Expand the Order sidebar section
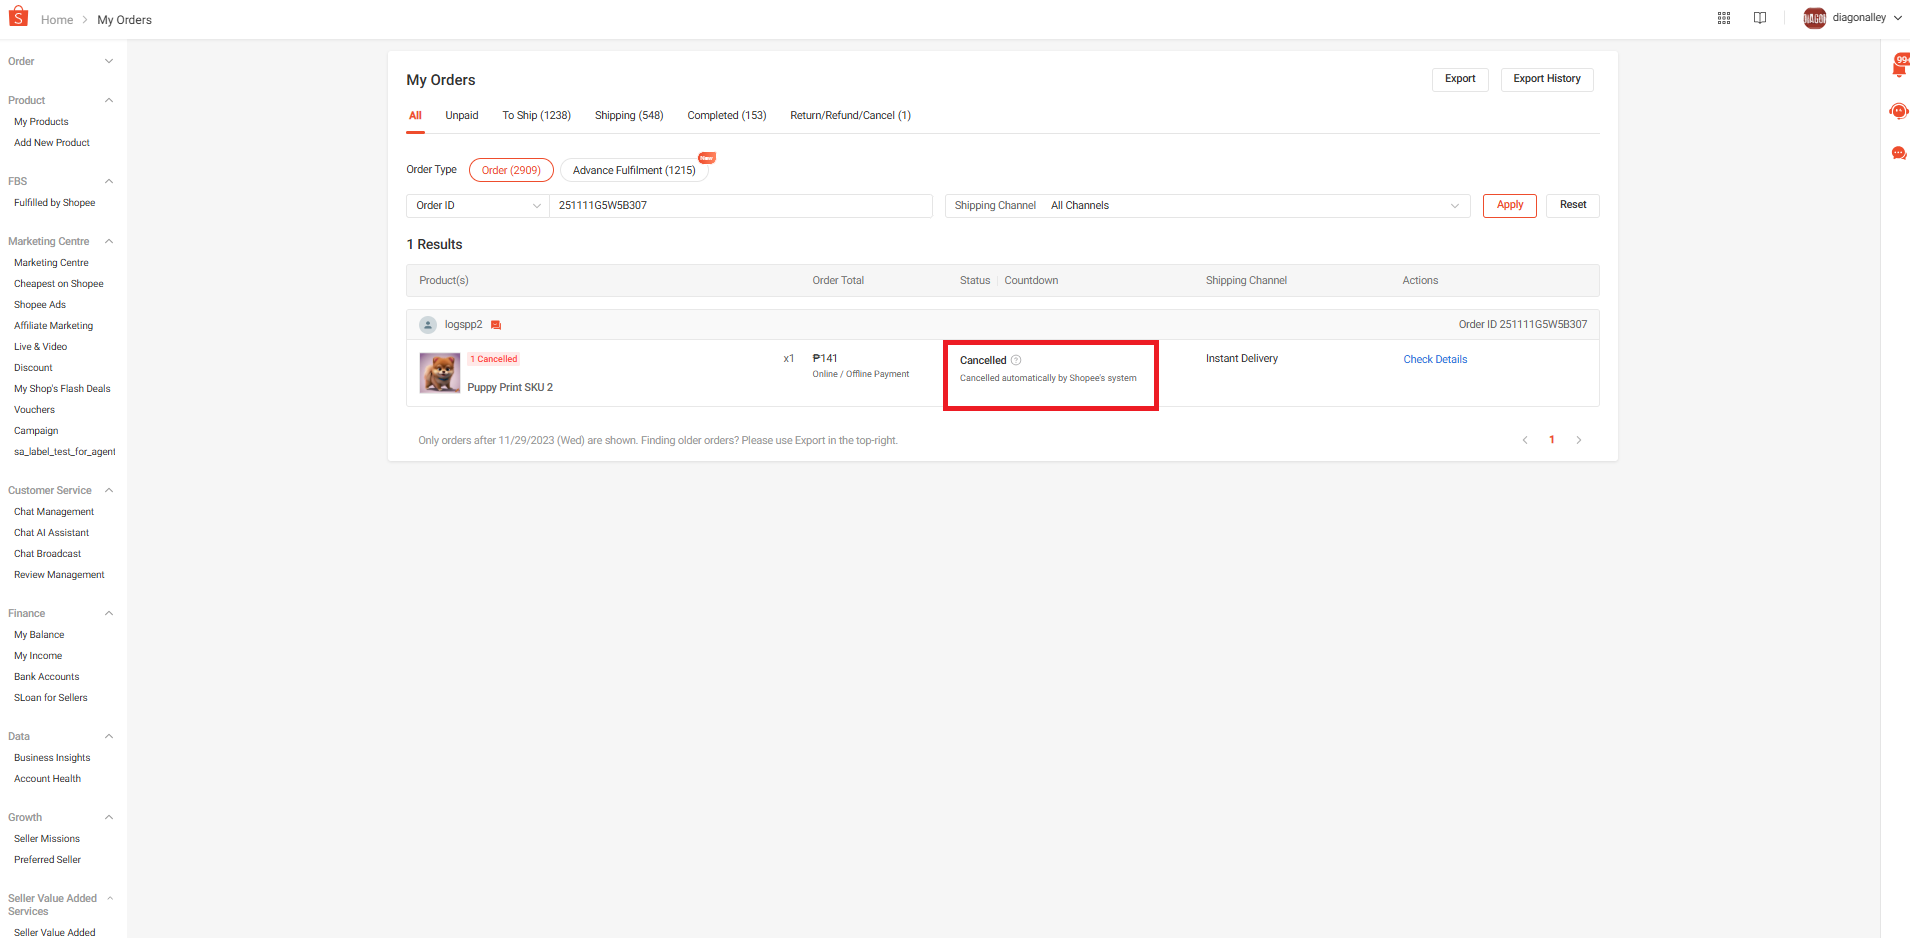 (109, 61)
